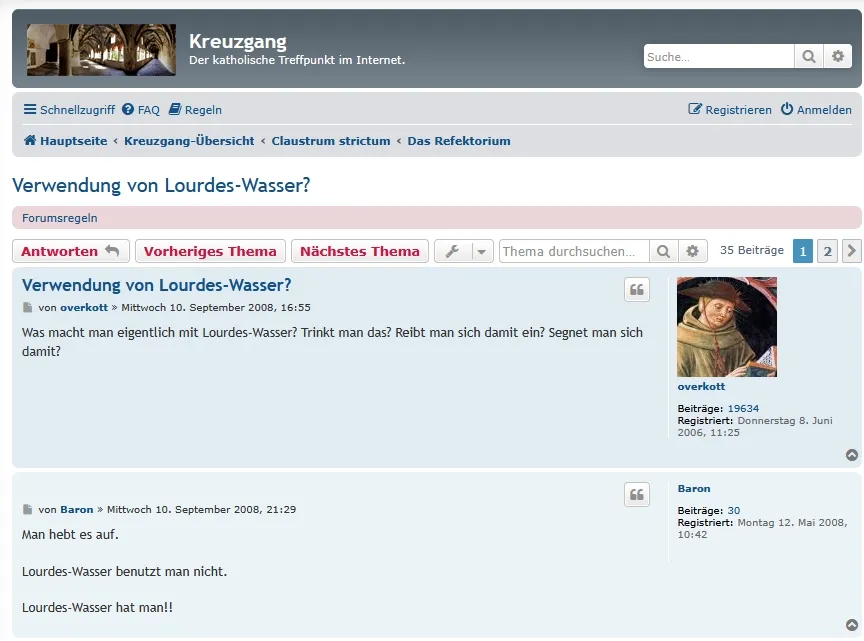This screenshot has height=641, width=864.
Task: Click the Registrieren link
Action: coord(730,110)
